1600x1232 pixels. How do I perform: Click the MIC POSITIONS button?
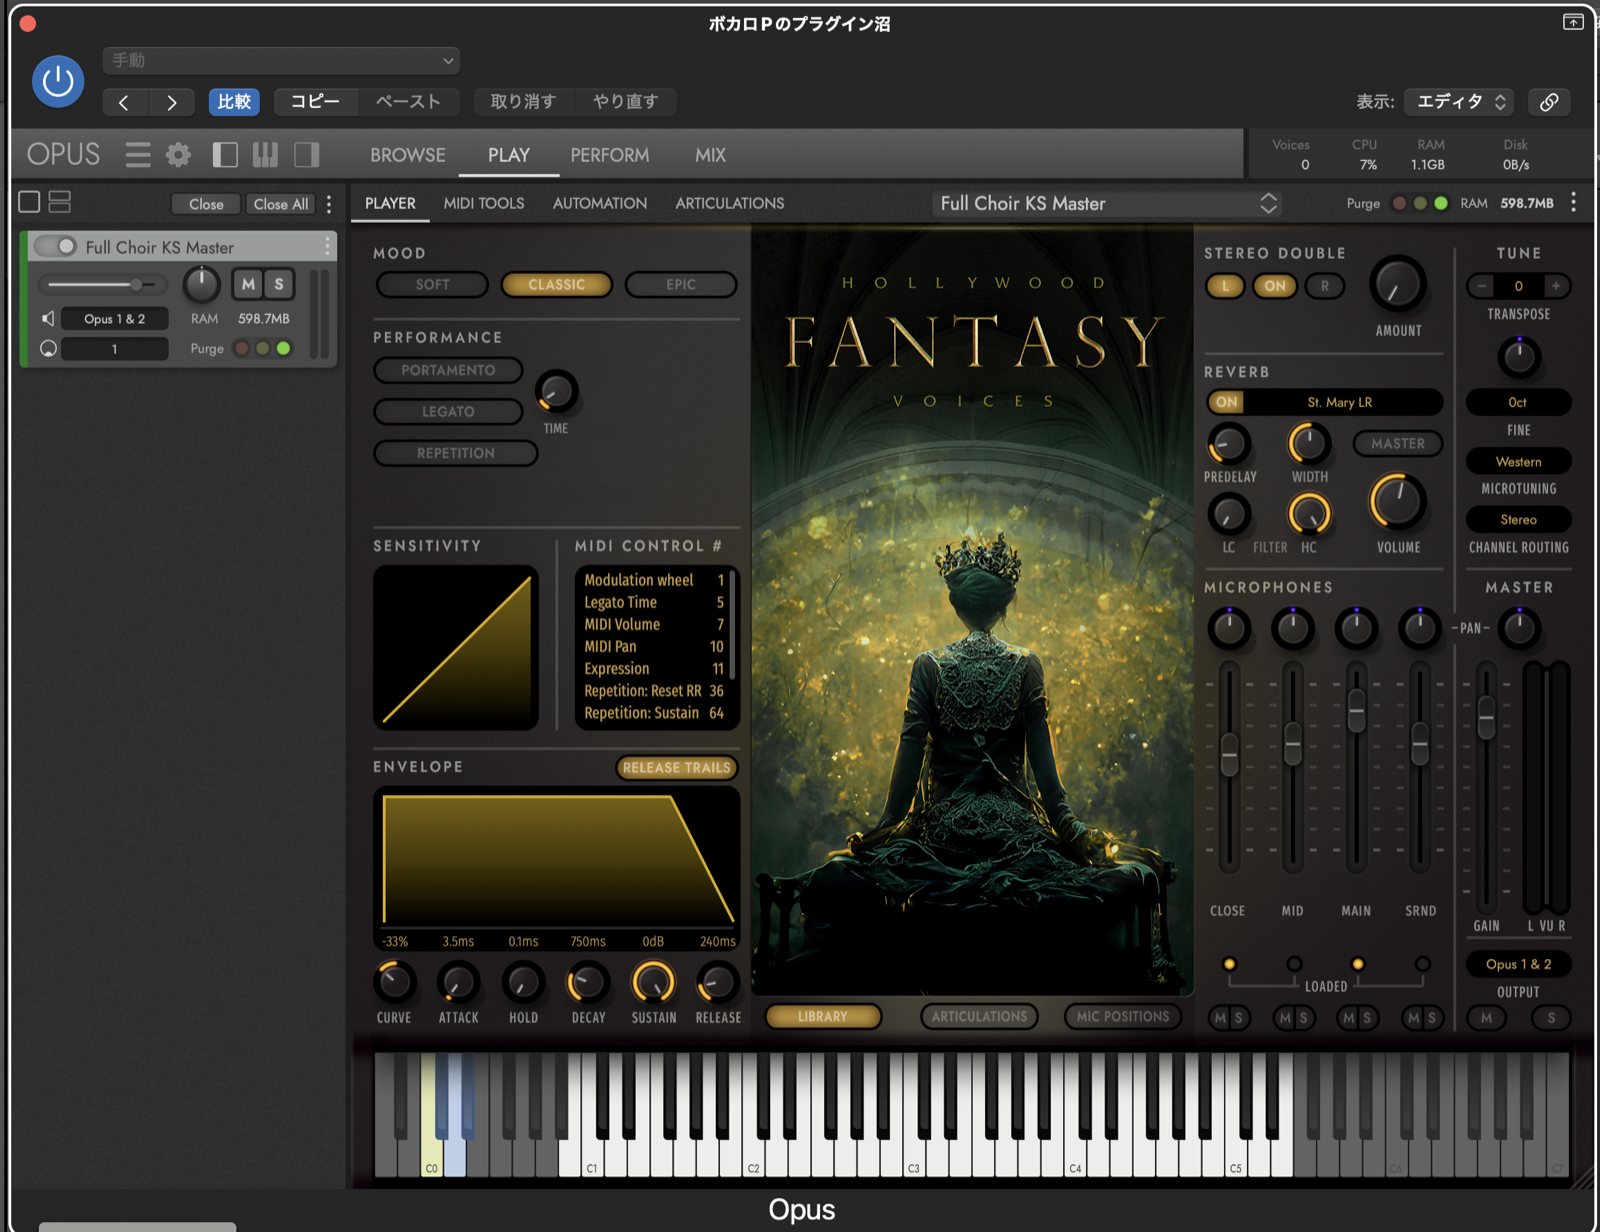pos(1123,1017)
